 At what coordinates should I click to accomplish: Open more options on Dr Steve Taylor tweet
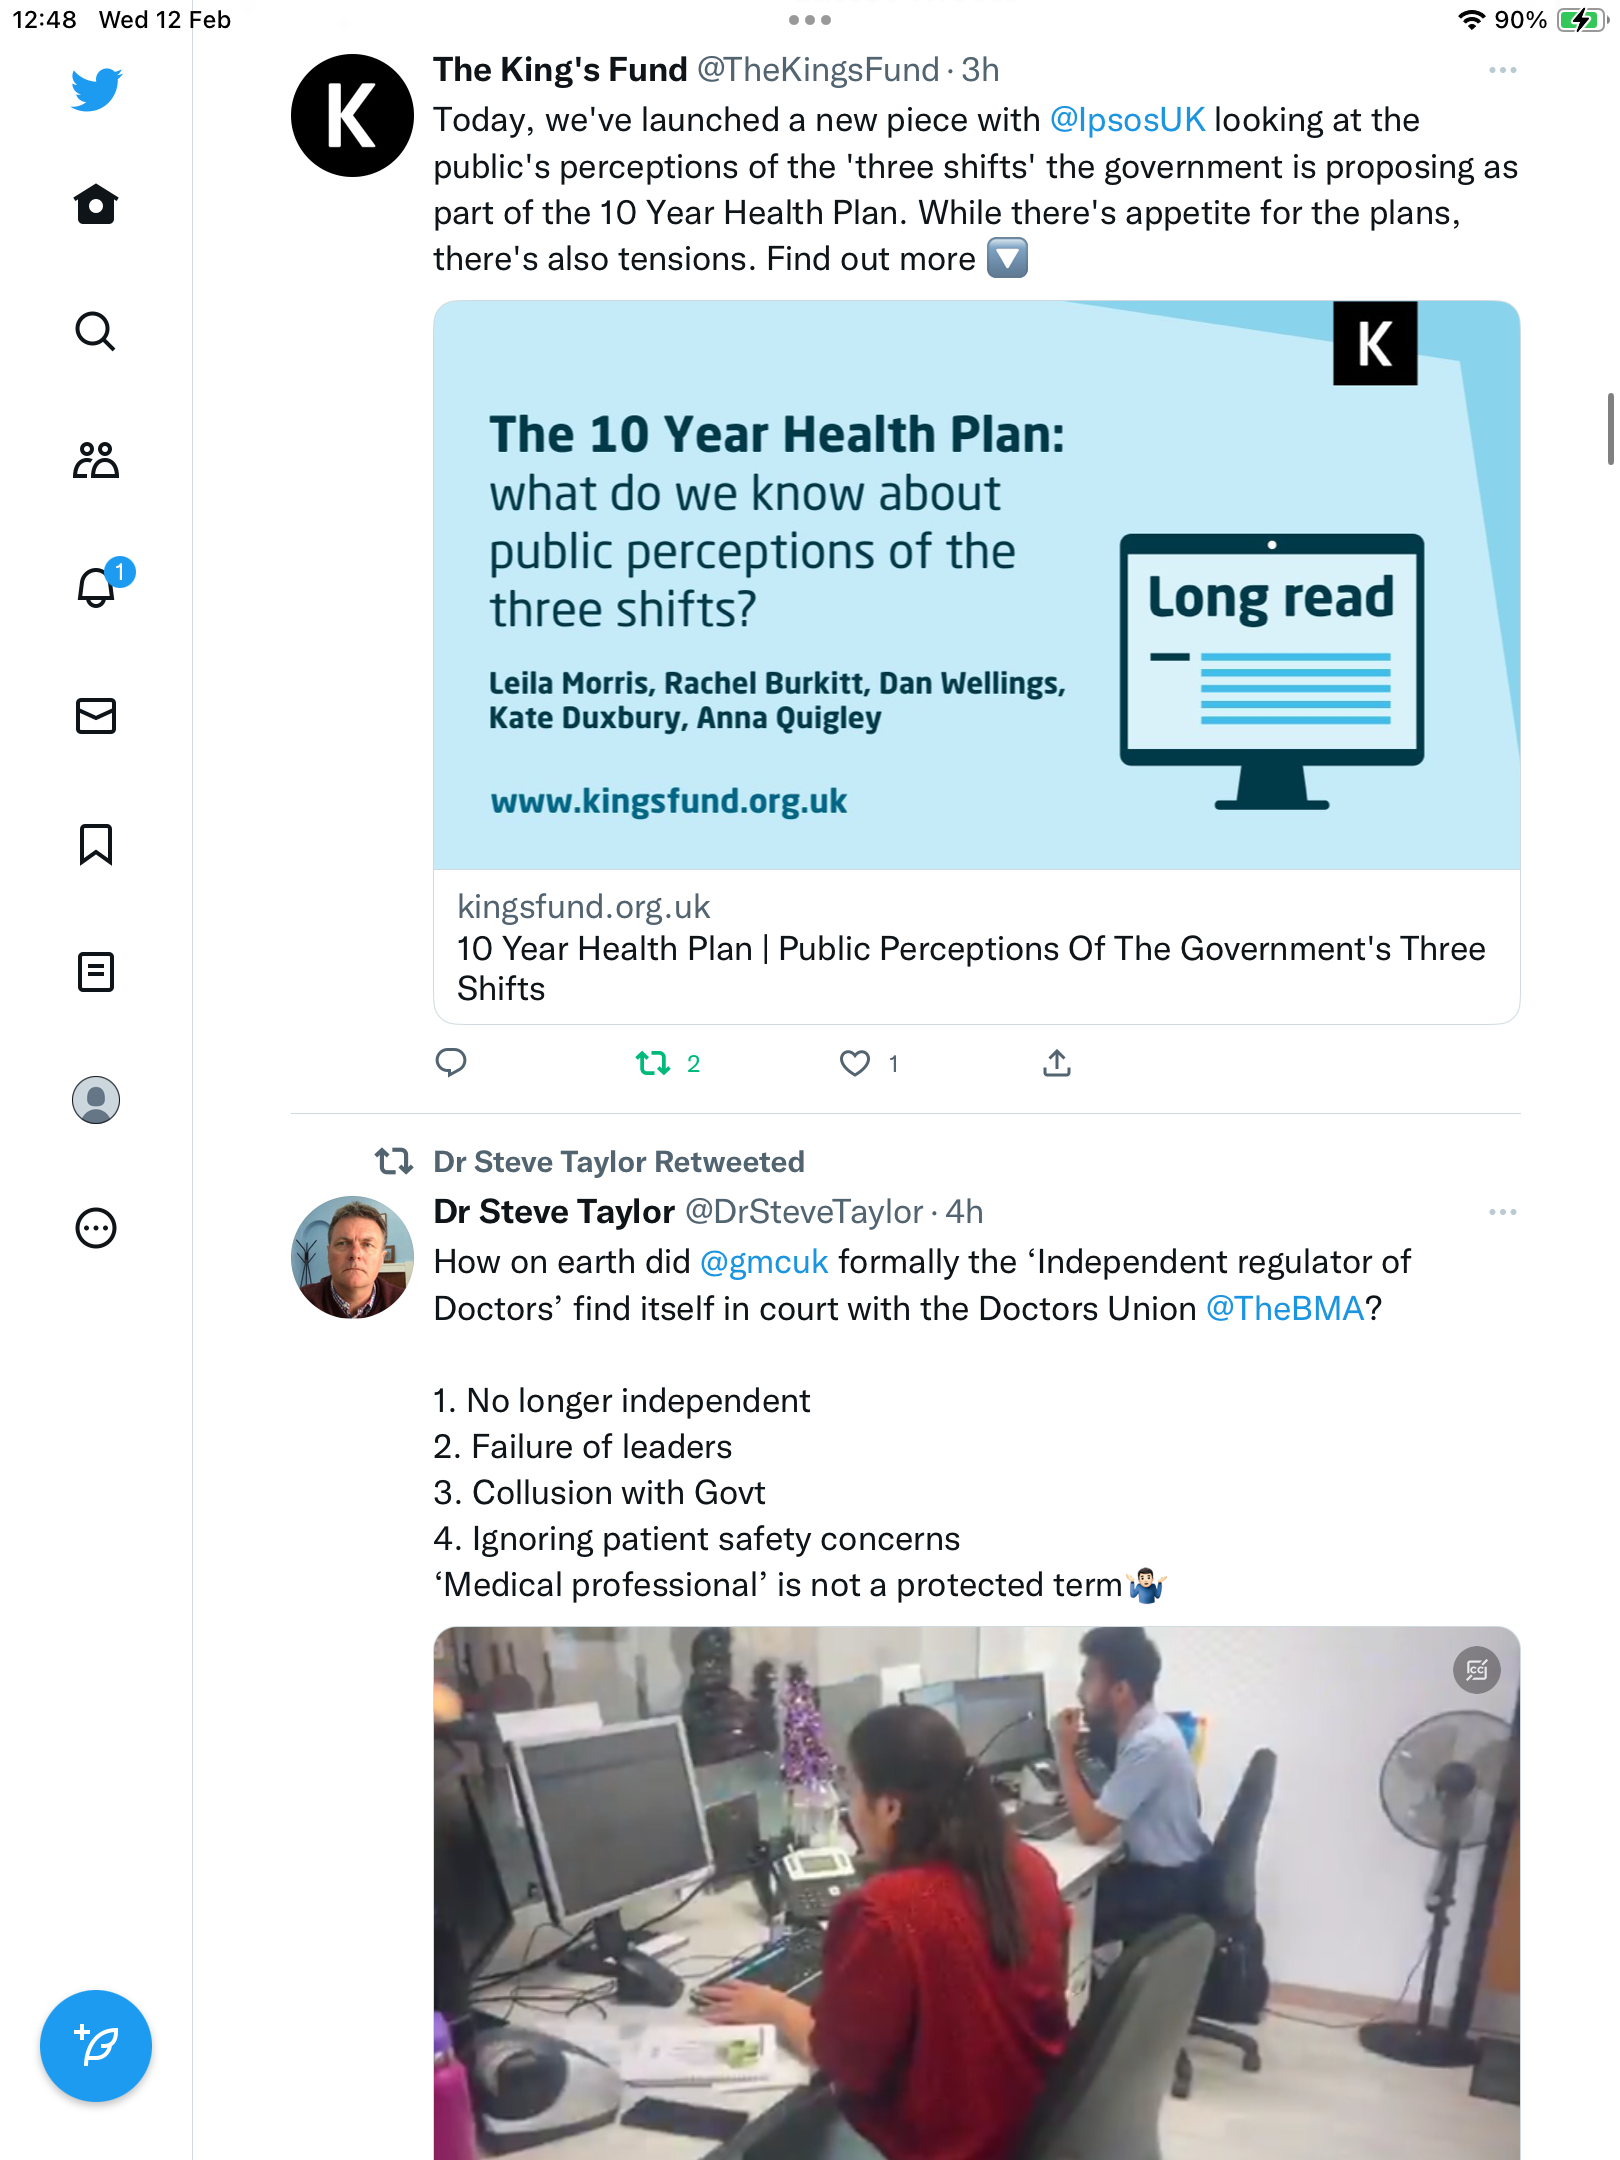[1502, 1212]
